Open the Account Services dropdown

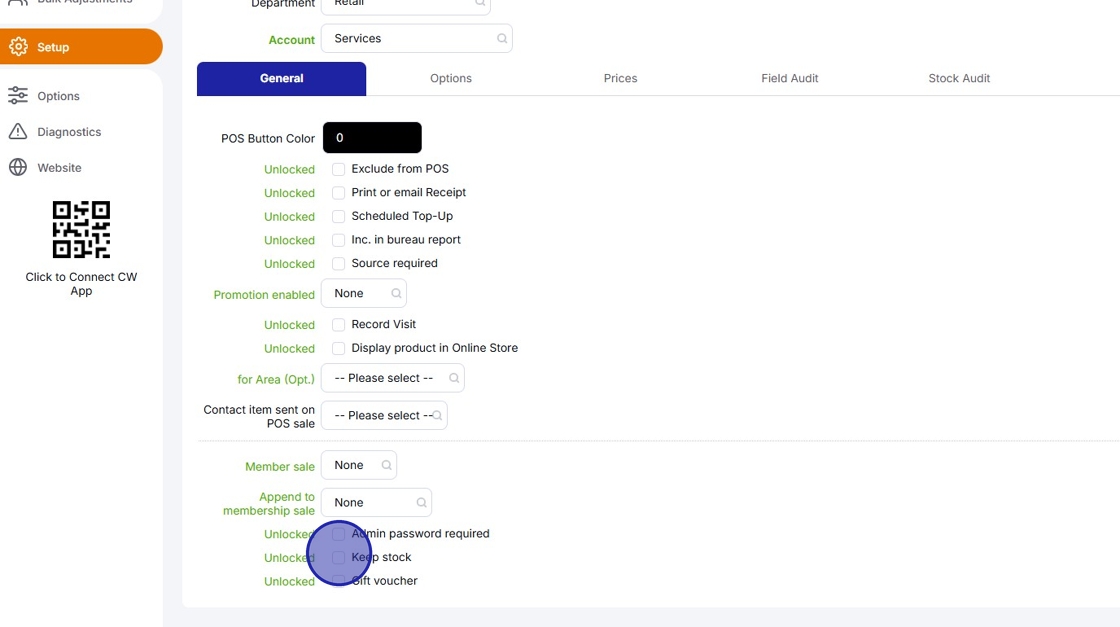pyautogui.click(x=416, y=39)
